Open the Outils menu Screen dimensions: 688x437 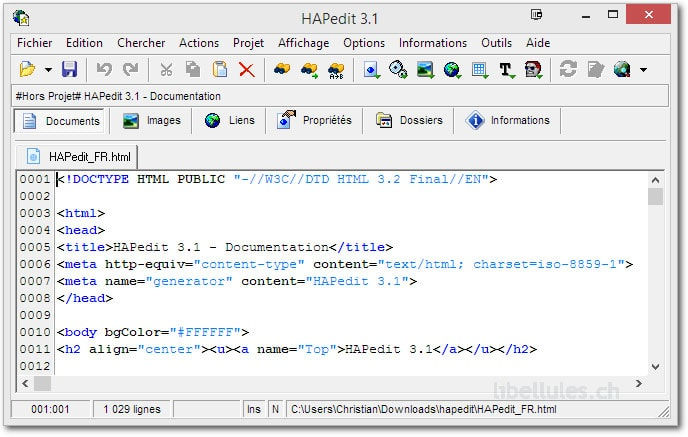click(496, 43)
